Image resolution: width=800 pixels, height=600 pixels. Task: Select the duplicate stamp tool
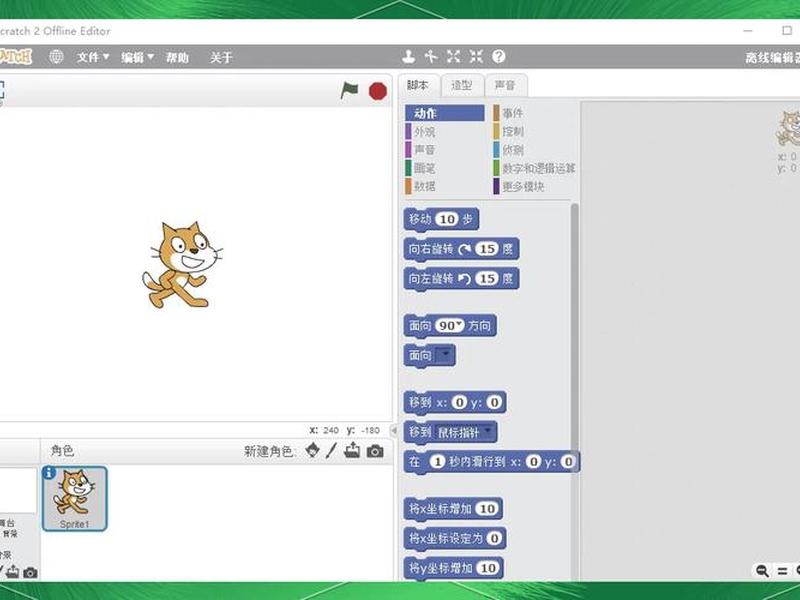point(408,56)
